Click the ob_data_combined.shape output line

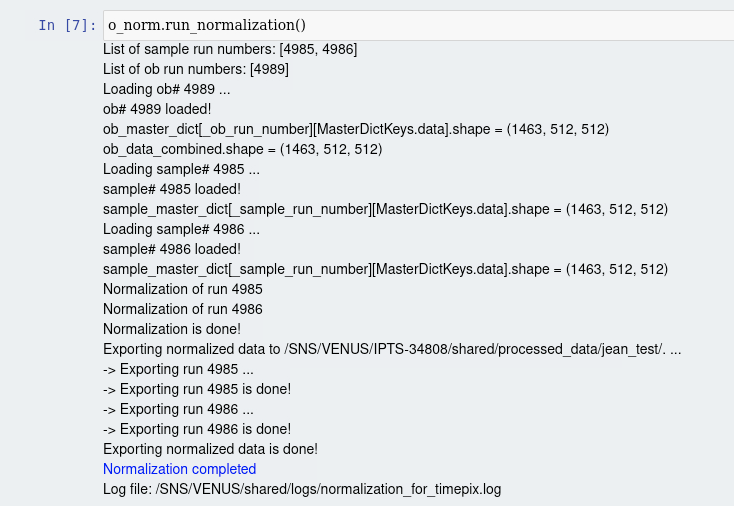pos(243,149)
